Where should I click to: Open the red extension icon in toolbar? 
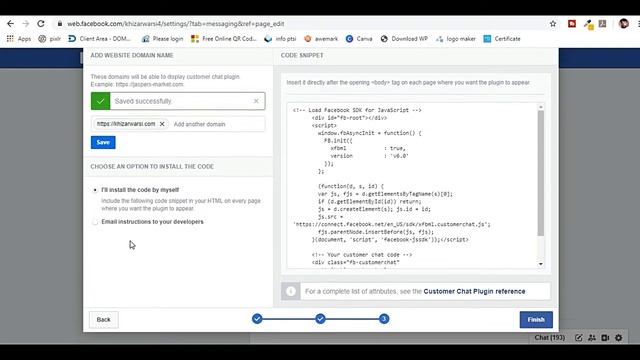(x=572, y=24)
